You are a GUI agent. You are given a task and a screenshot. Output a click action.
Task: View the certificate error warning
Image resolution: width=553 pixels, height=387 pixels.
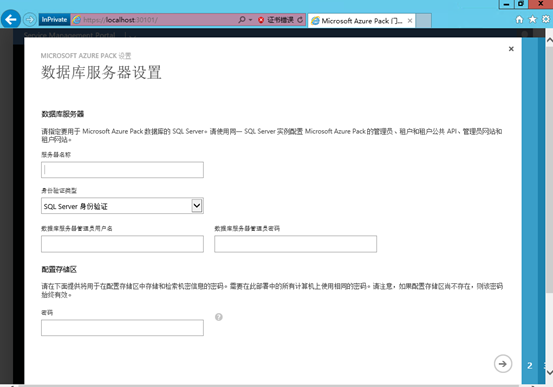point(276,20)
